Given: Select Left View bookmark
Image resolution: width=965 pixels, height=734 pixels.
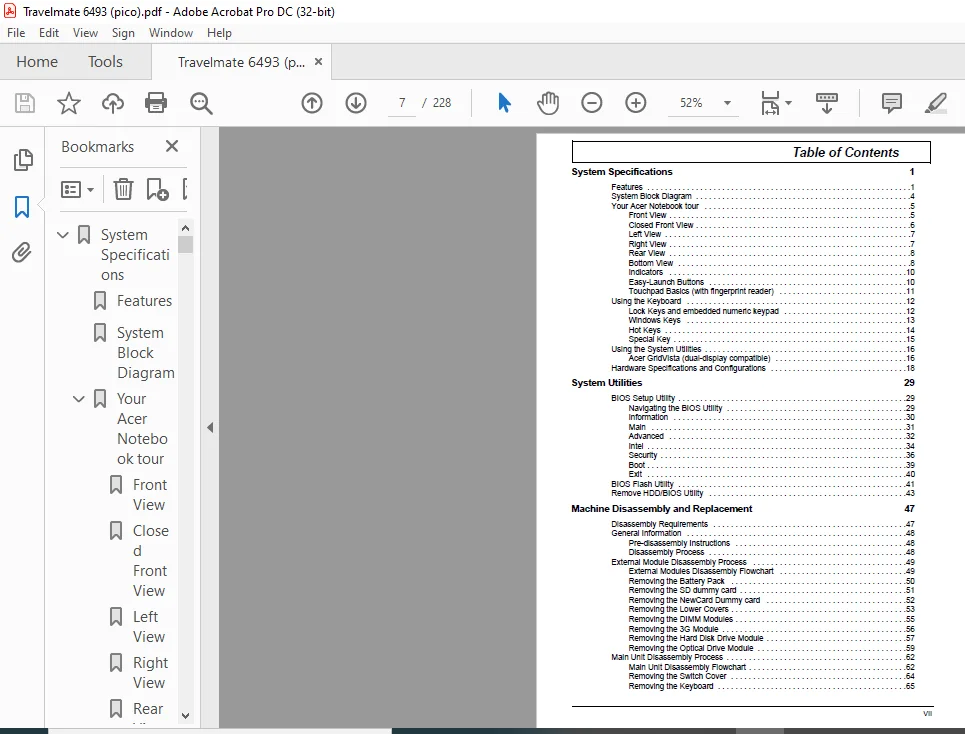Looking at the screenshot, I should [149, 626].
